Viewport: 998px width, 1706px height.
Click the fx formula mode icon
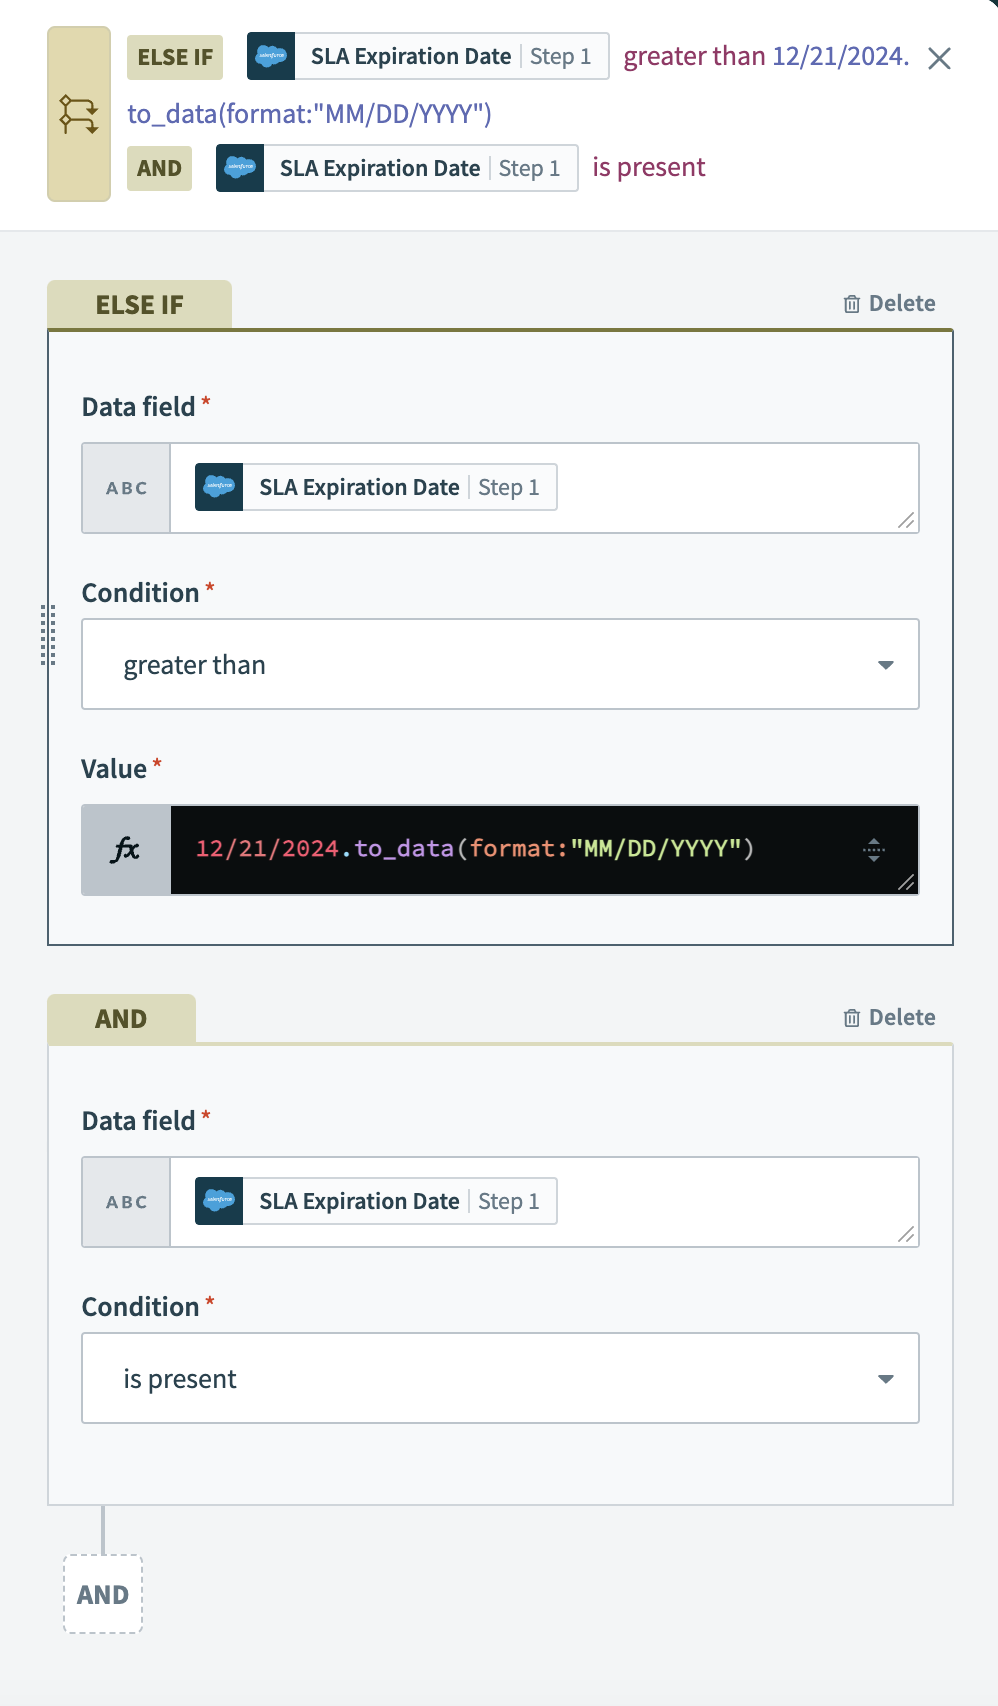[x=126, y=850]
